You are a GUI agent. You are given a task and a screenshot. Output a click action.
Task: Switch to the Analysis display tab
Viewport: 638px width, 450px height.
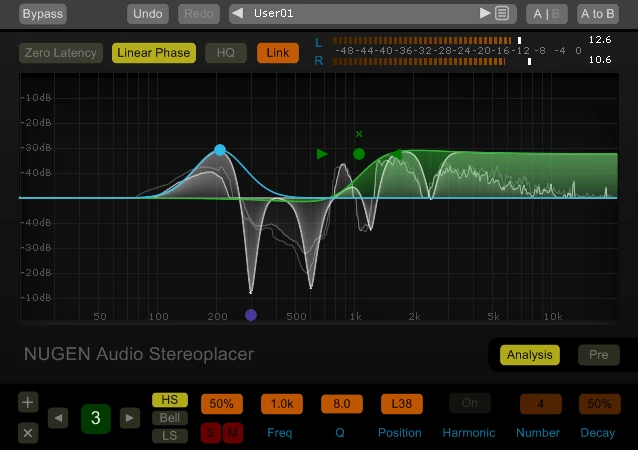(529, 355)
